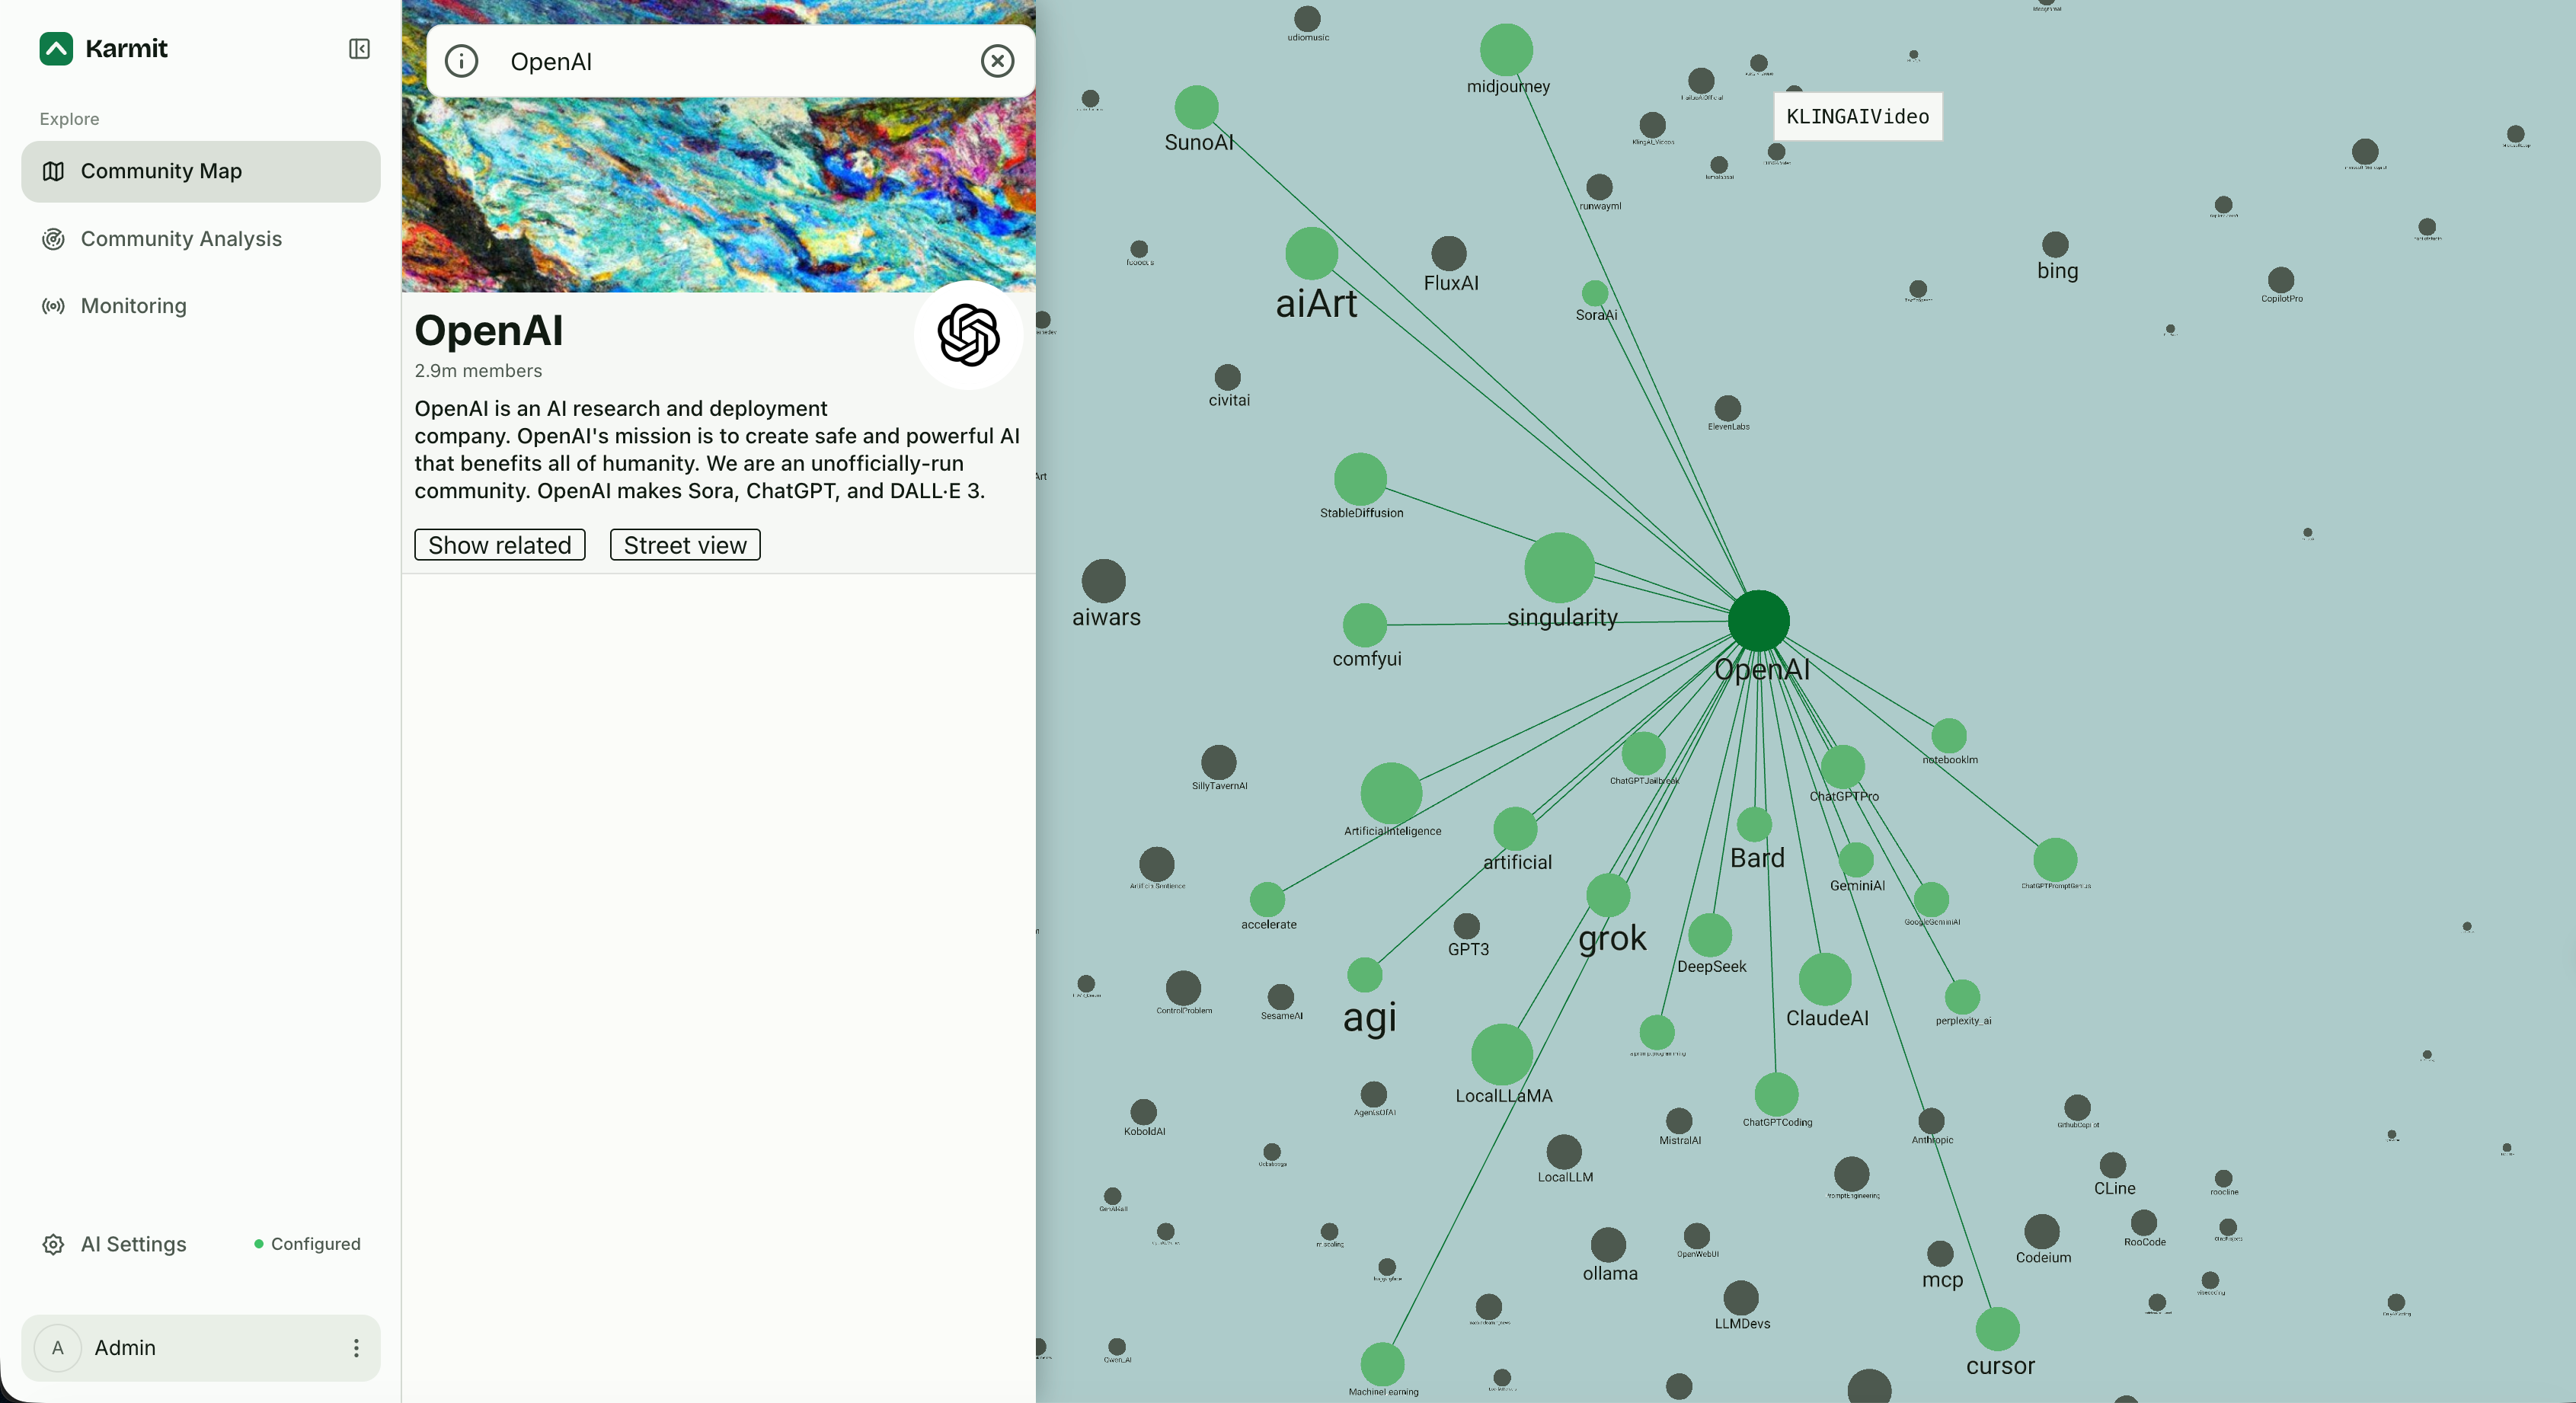The image size is (2576, 1403).
Task: Click the AI Settings gear icon
Action: pyautogui.click(x=54, y=1244)
